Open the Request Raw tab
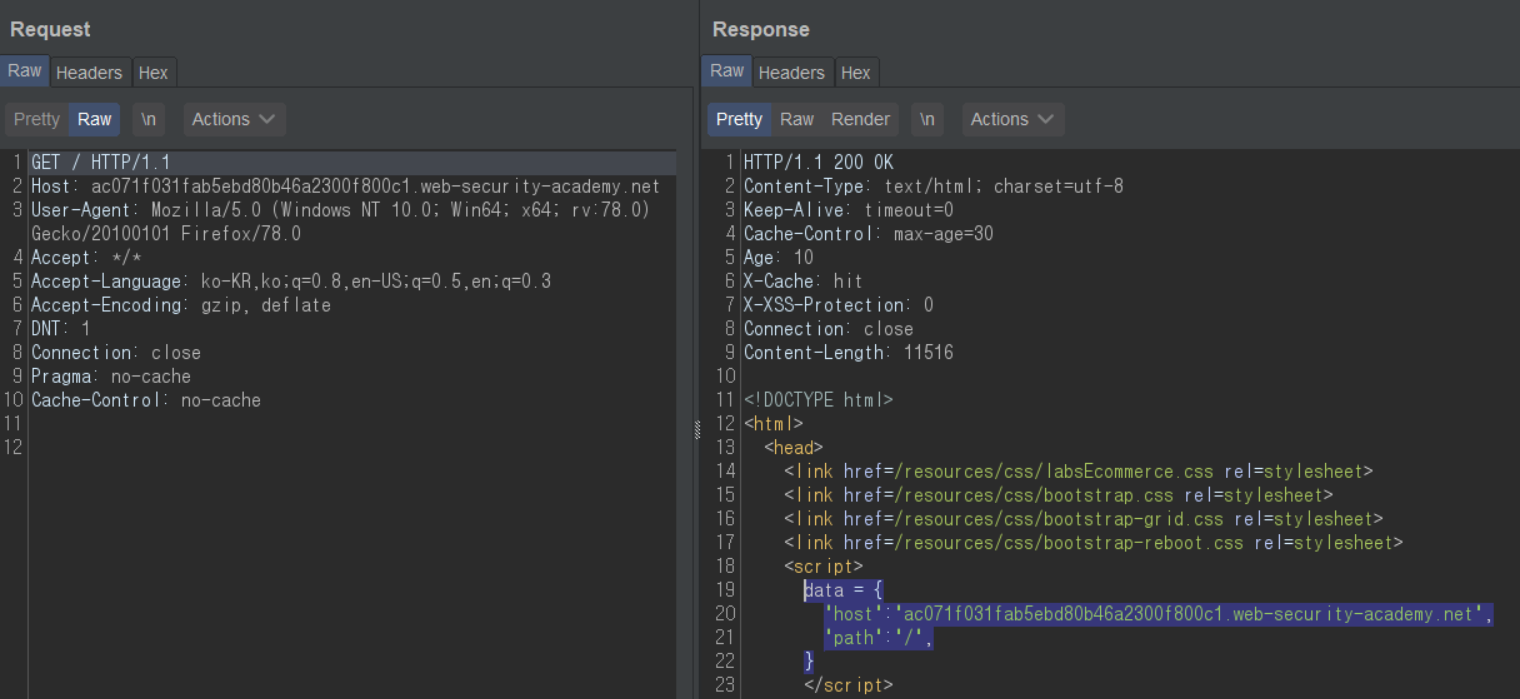 [x=25, y=71]
